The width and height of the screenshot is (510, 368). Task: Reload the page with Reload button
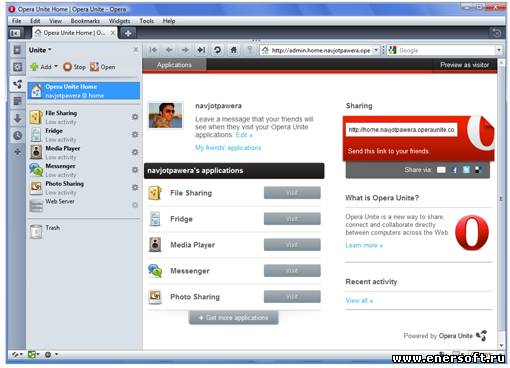pyautogui.click(x=217, y=50)
